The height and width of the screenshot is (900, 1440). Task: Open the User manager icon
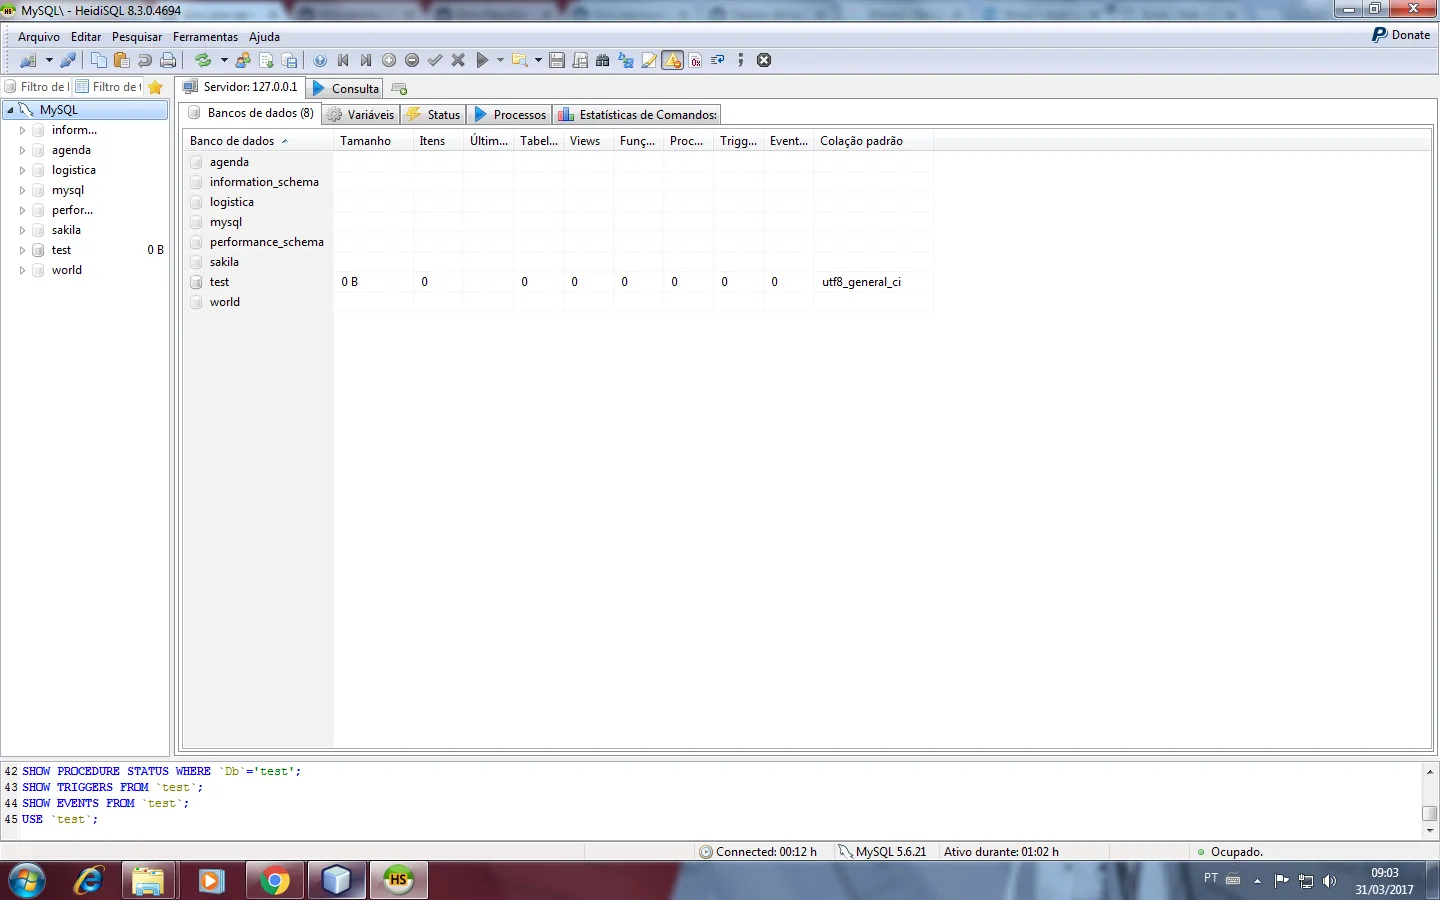point(243,60)
